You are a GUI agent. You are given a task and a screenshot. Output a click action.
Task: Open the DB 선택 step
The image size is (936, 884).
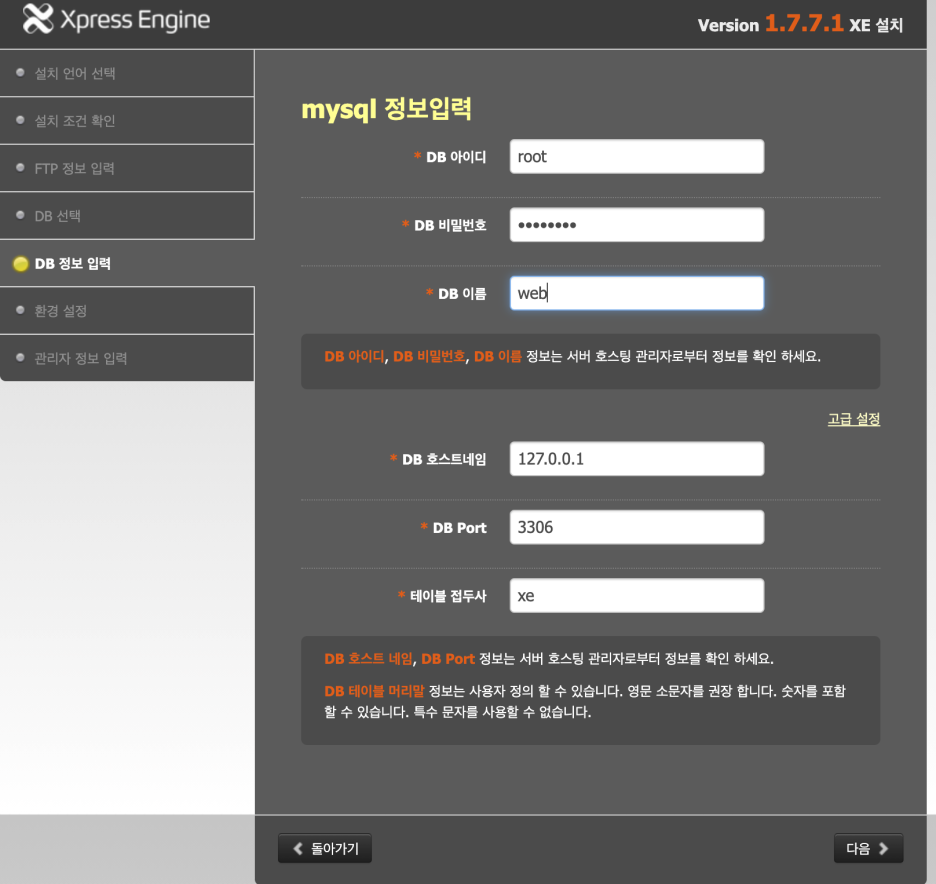coord(127,215)
